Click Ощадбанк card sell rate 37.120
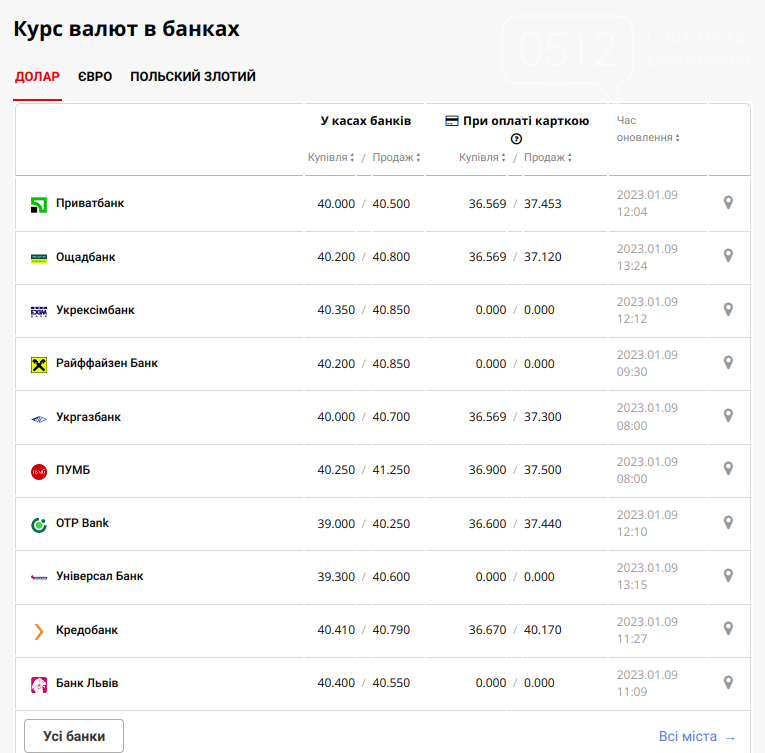Image resolution: width=765 pixels, height=753 pixels. pos(543,257)
